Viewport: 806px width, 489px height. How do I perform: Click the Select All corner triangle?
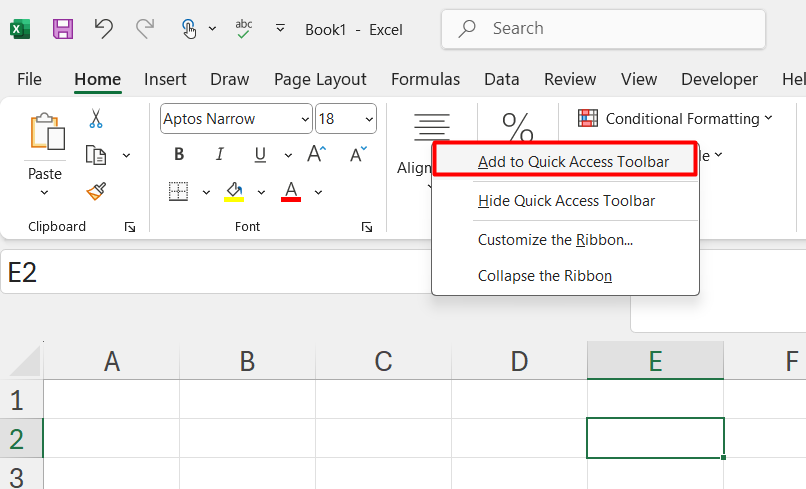click(25, 362)
